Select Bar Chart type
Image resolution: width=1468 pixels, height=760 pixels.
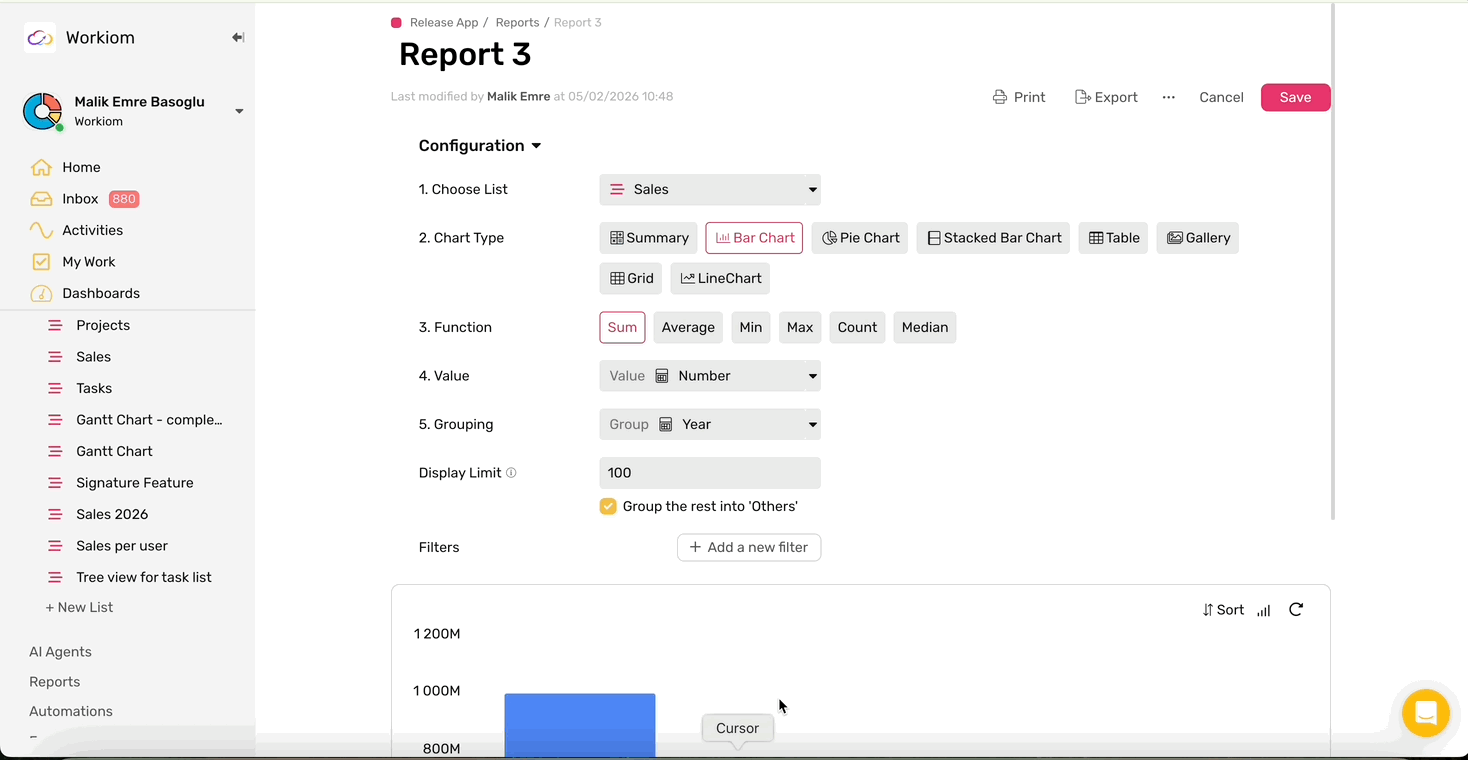tap(754, 238)
